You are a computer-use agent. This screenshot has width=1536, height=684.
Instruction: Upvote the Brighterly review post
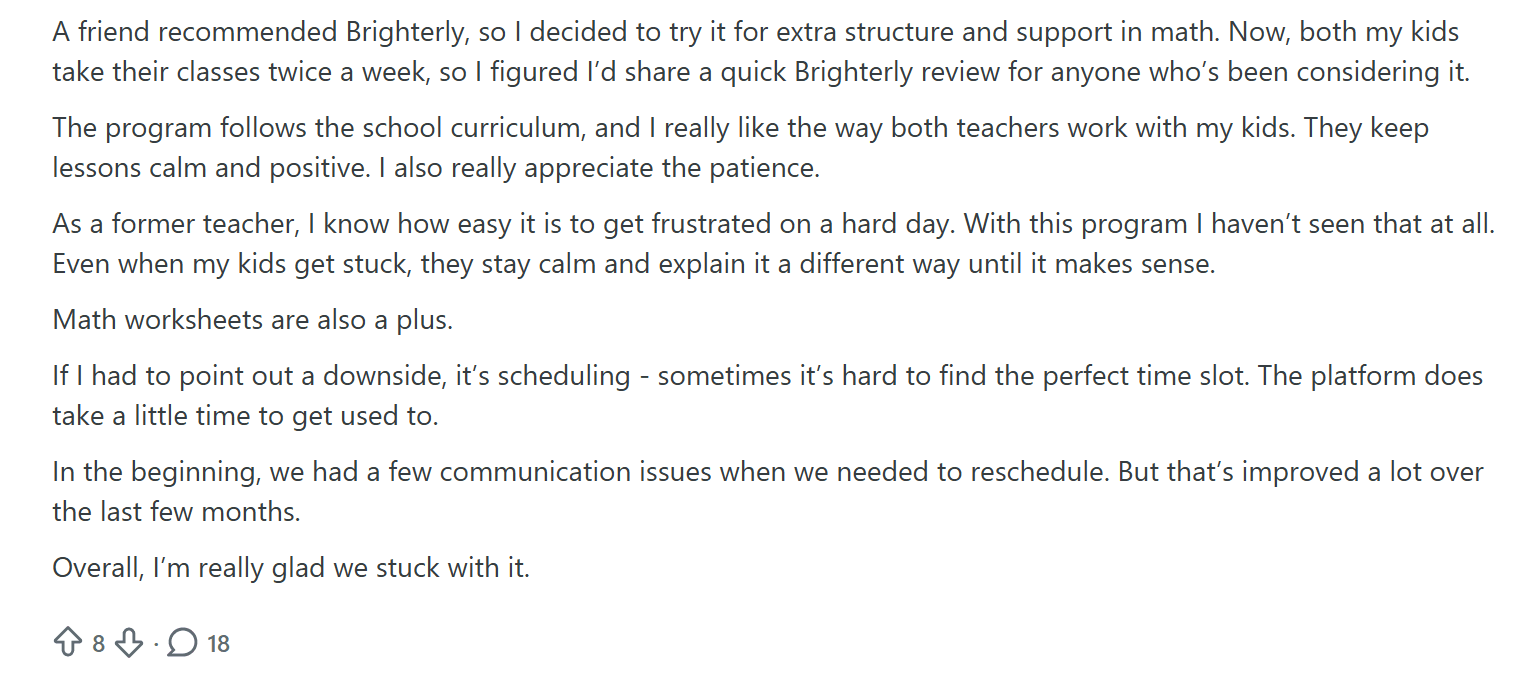[67, 643]
